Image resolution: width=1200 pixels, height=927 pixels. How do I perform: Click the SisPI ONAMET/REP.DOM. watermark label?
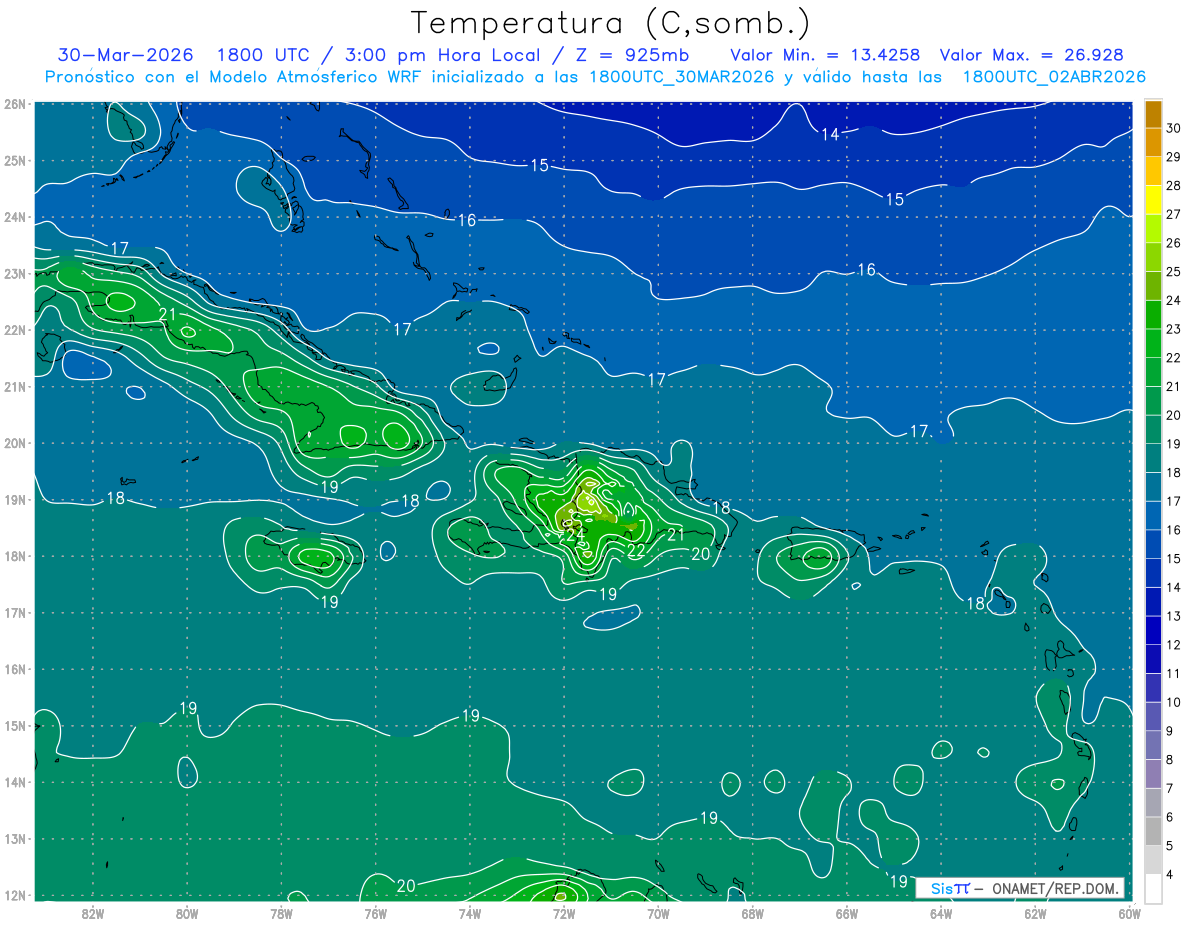click(x=1021, y=888)
